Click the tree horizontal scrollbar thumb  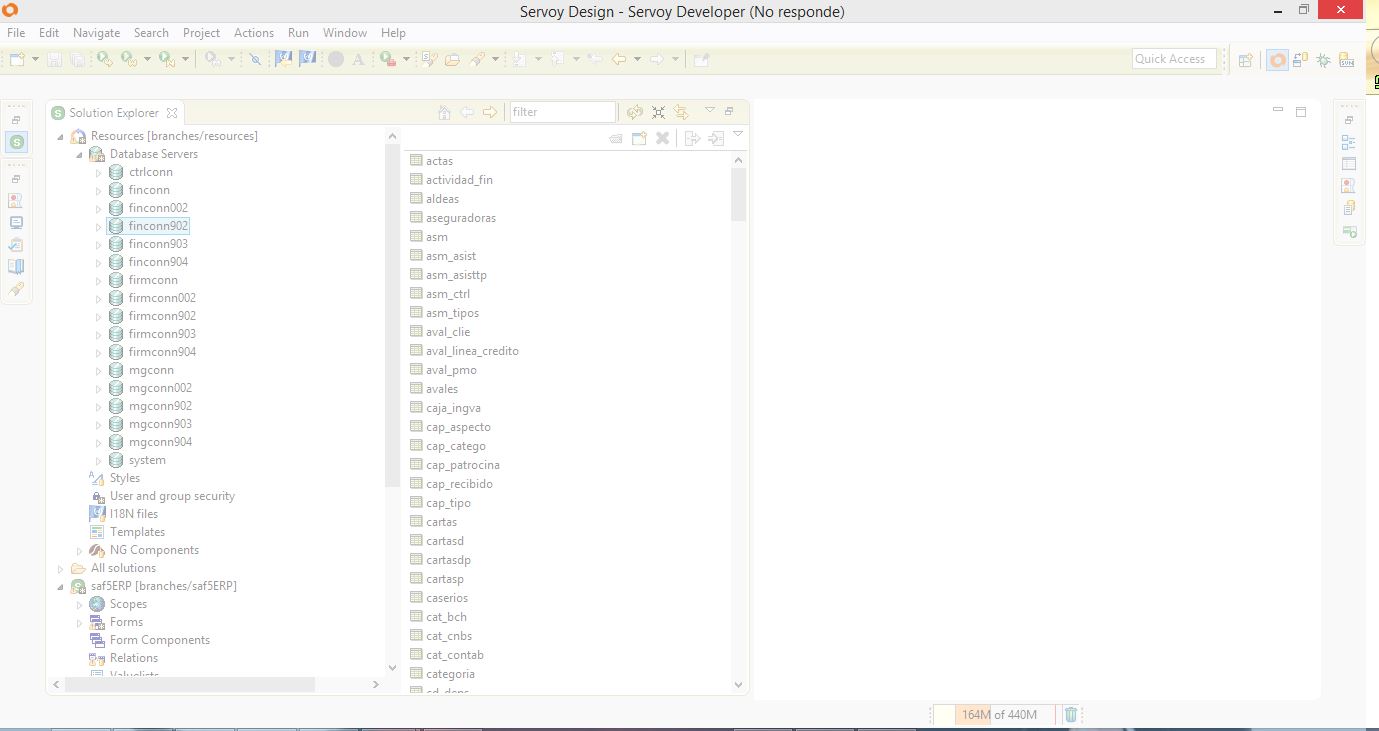point(190,685)
